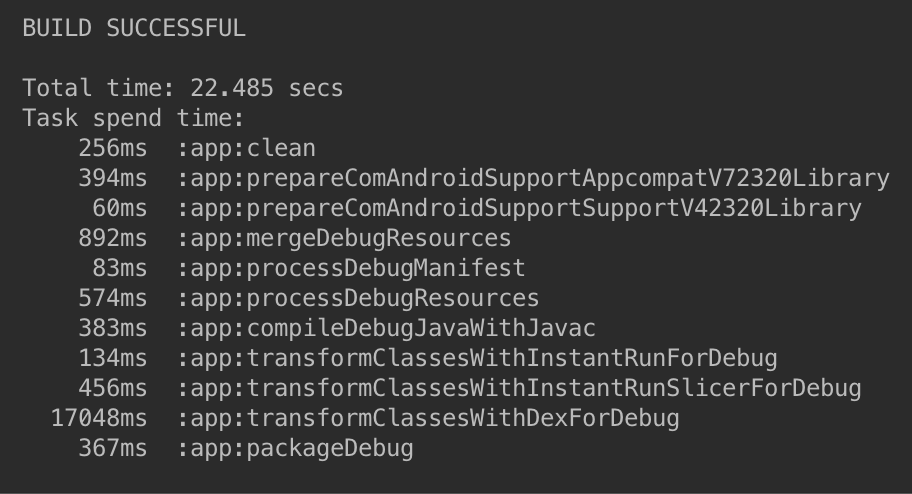Click the 17048ms duration value
912x494 pixels.
coord(98,418)
